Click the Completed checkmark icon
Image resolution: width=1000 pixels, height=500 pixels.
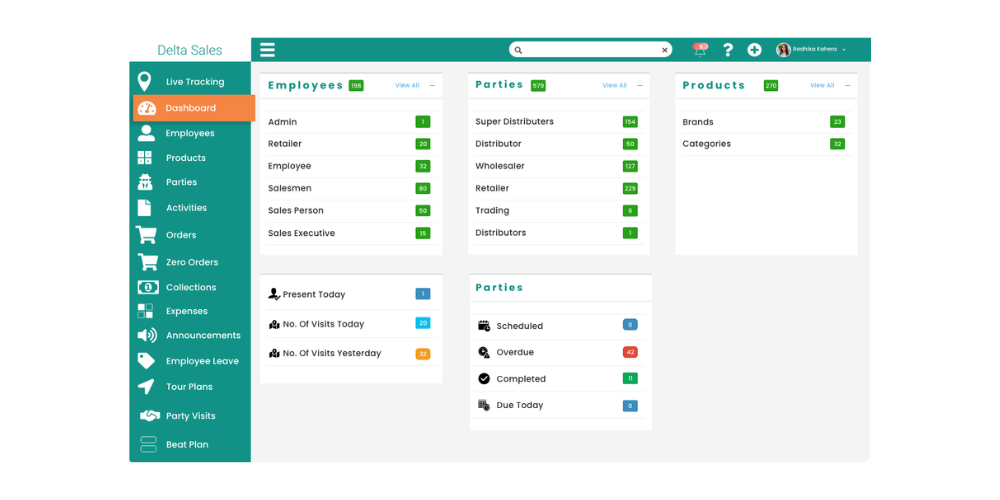[484, 379]
